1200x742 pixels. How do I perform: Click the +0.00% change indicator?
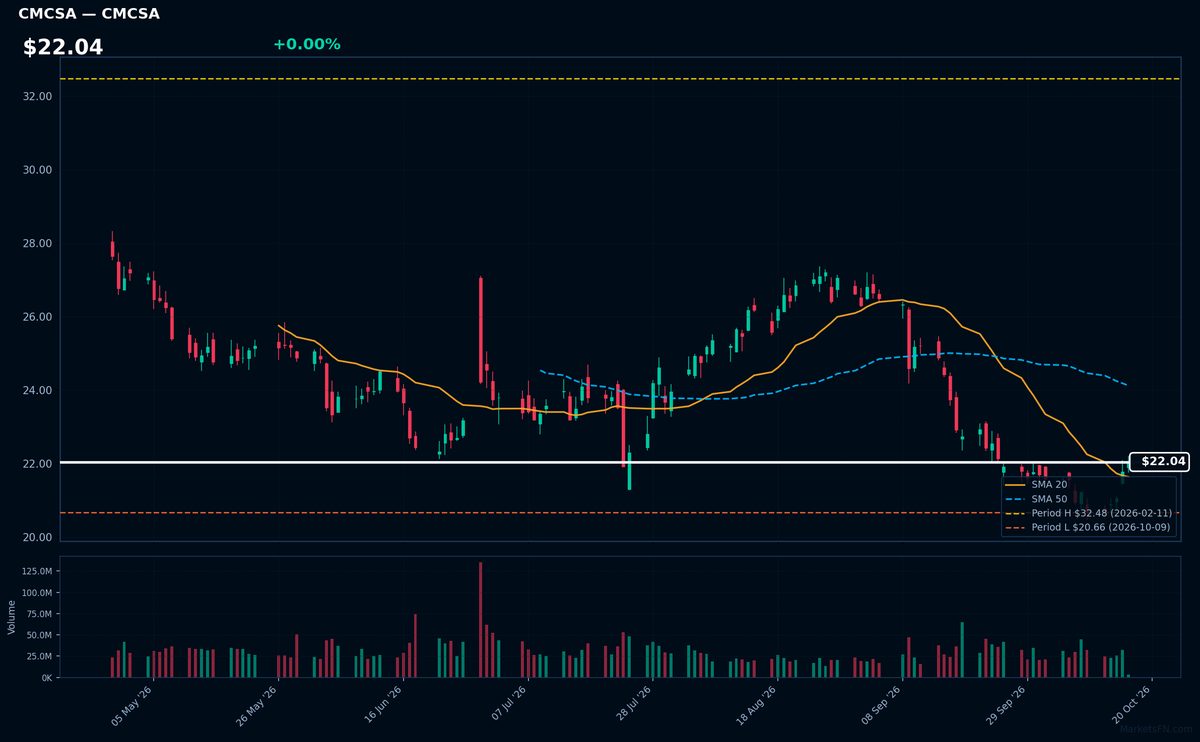coord(306,44)
